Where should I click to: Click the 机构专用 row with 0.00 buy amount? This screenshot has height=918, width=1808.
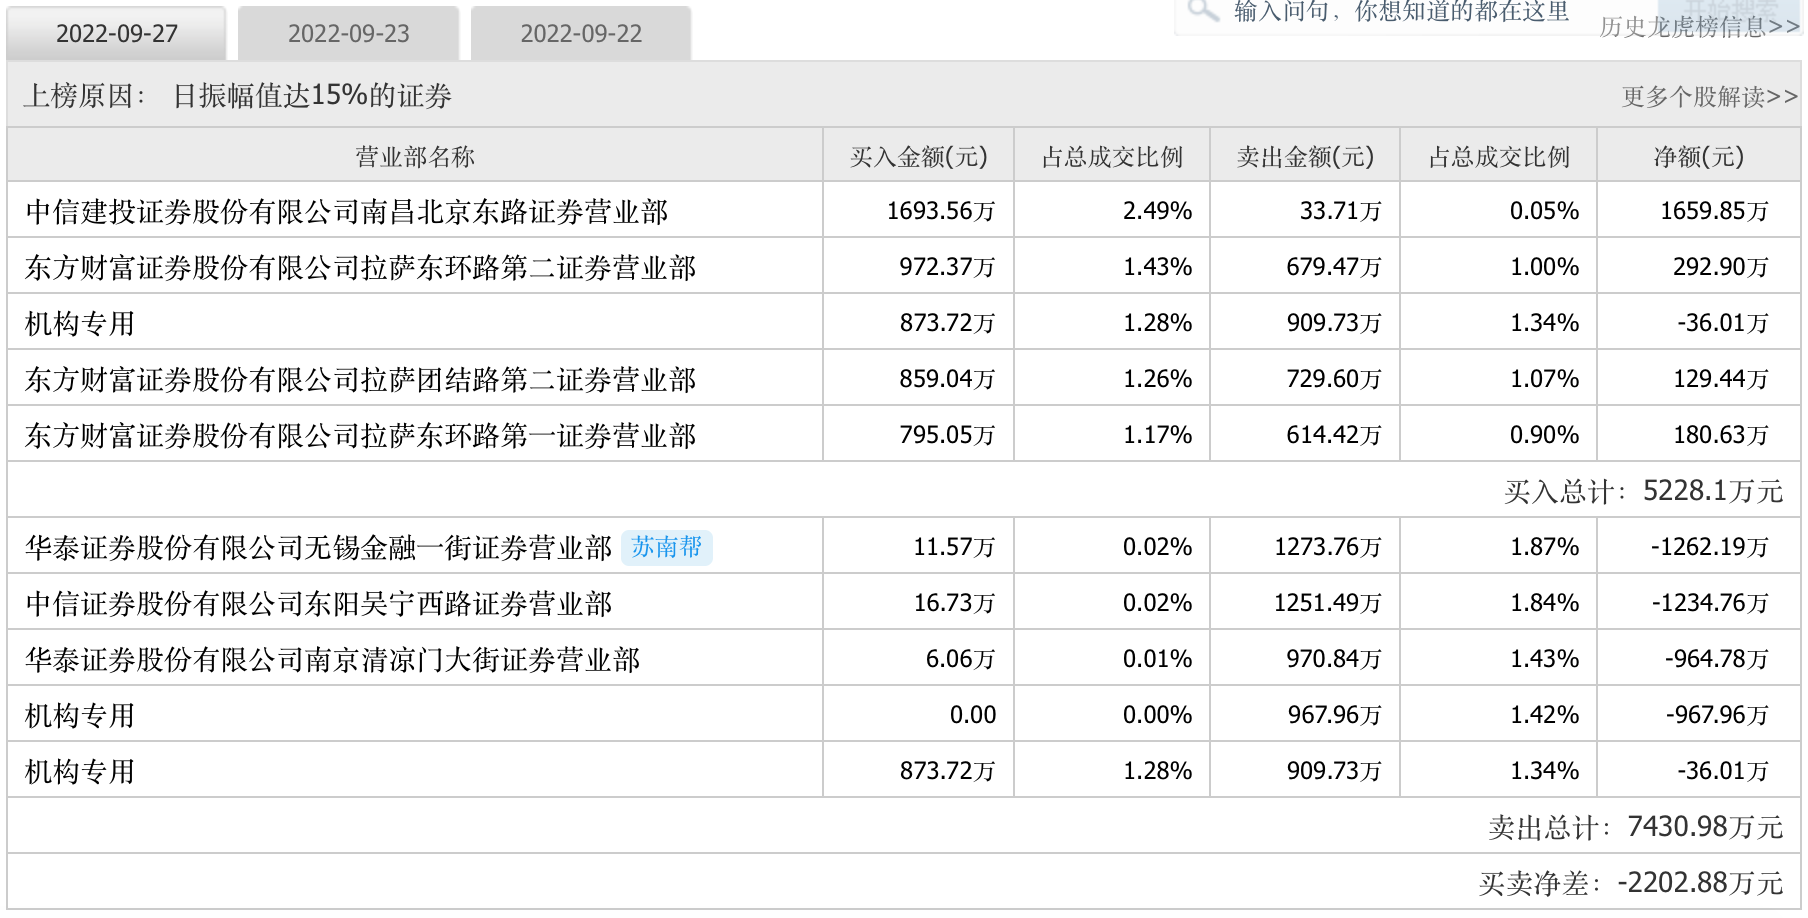[80, 716]
